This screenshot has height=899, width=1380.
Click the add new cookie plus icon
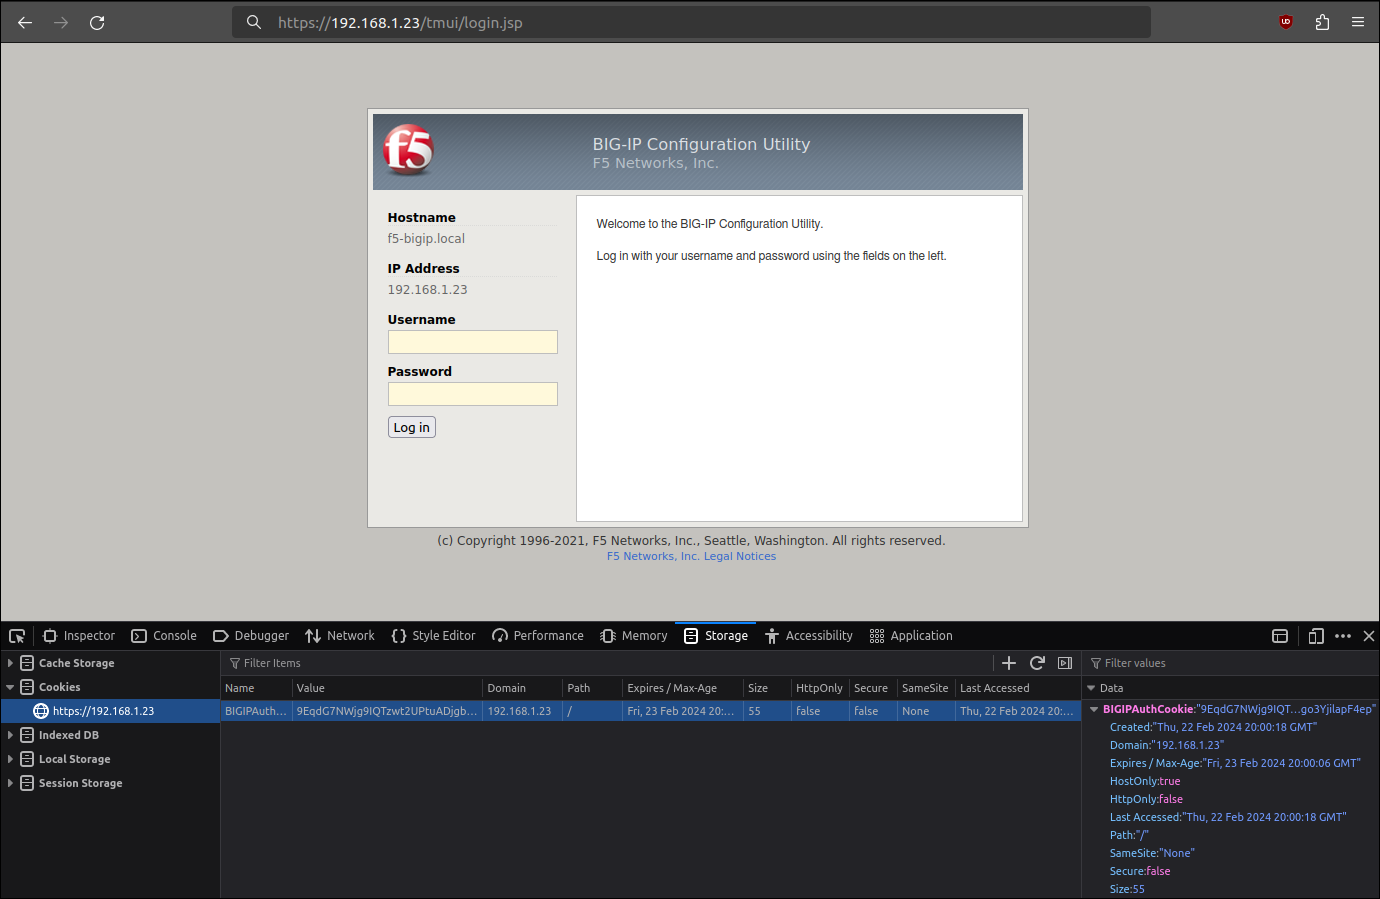click(1009, 663)
